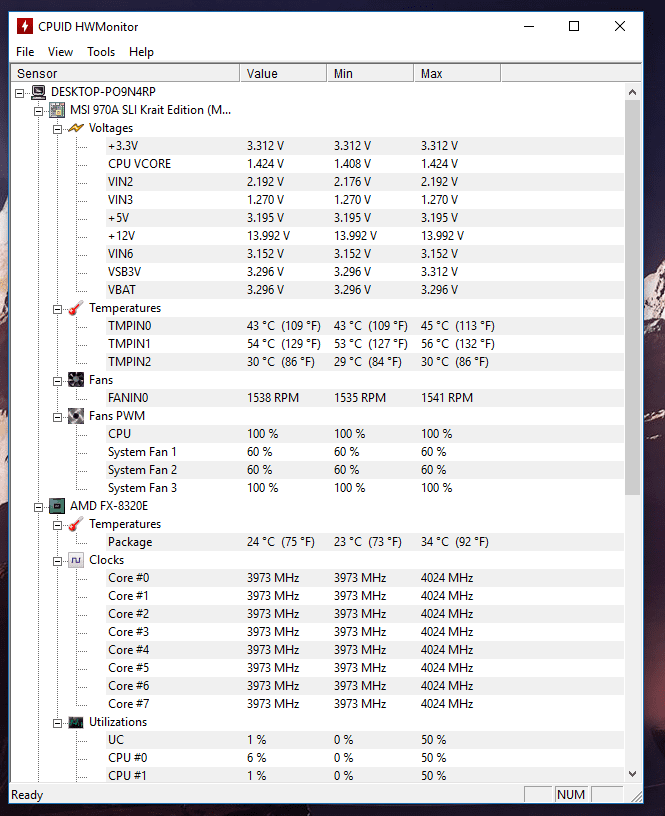Viewport: 665px width, 816px height.
Task: Select the System Fan 2 row
Action: pyautogui.click(x=365, y=470)
